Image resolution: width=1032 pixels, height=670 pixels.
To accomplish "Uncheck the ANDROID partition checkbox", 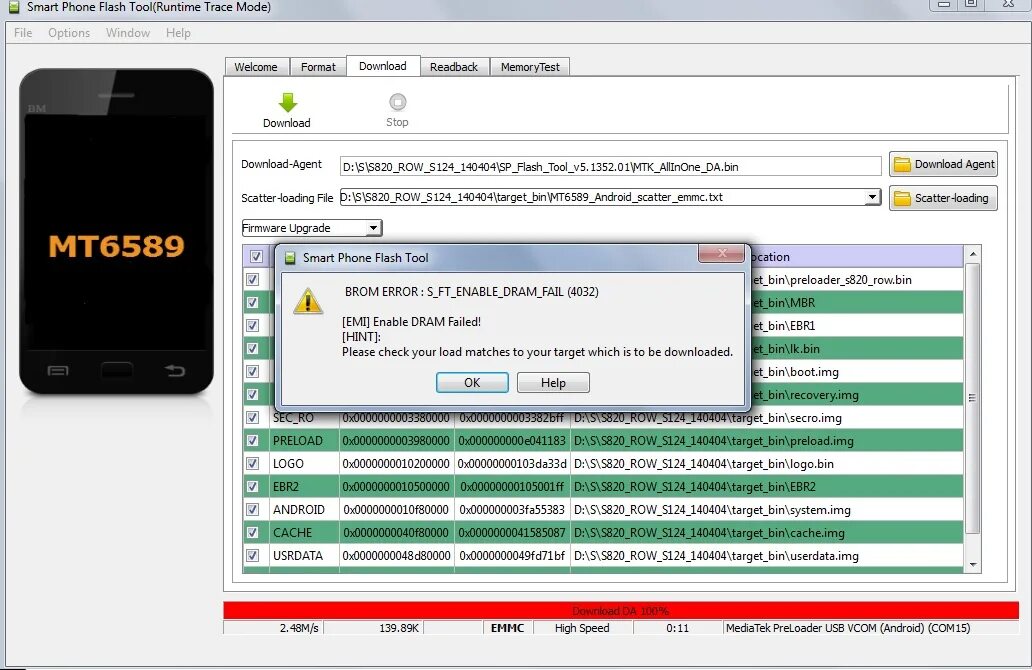I will tap(252, 509).
